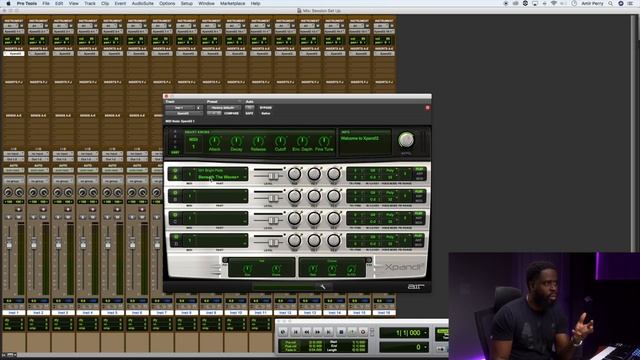The image size is (640, 360).
Task: Click the Fine Tune smart knob
Action: (x=324, y=141)
